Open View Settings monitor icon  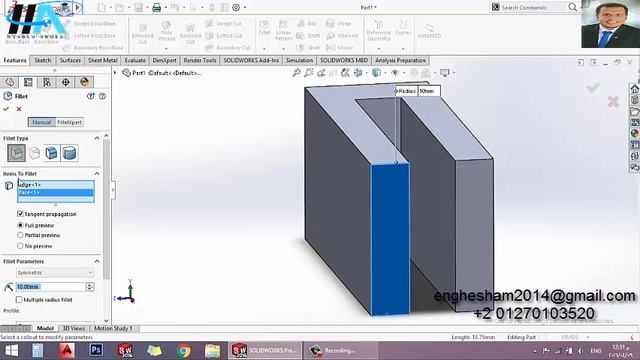tap(444, 73)
